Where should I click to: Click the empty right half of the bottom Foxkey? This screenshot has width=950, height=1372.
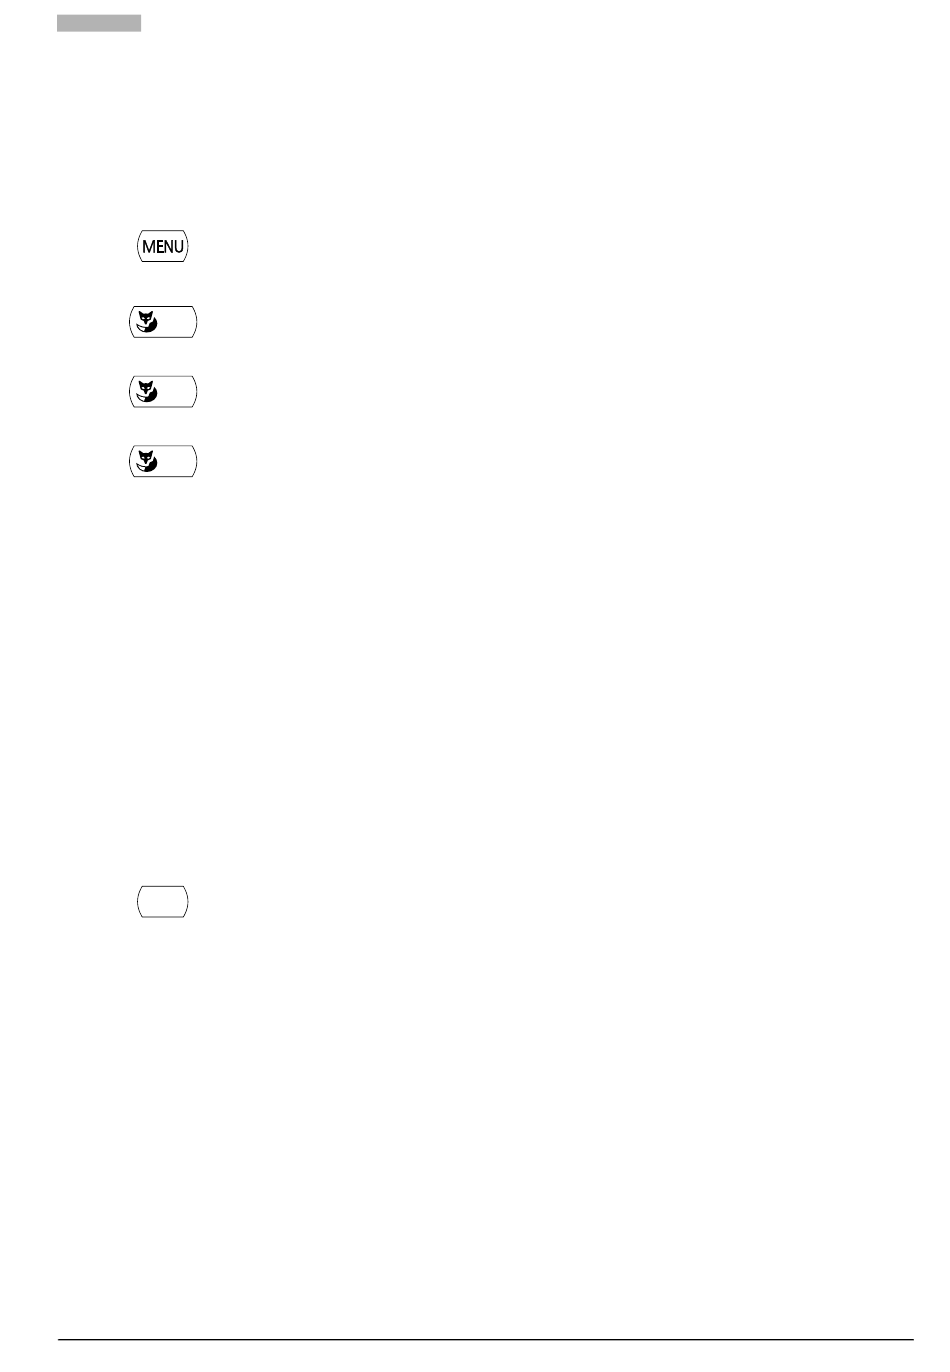coord(177,461)
